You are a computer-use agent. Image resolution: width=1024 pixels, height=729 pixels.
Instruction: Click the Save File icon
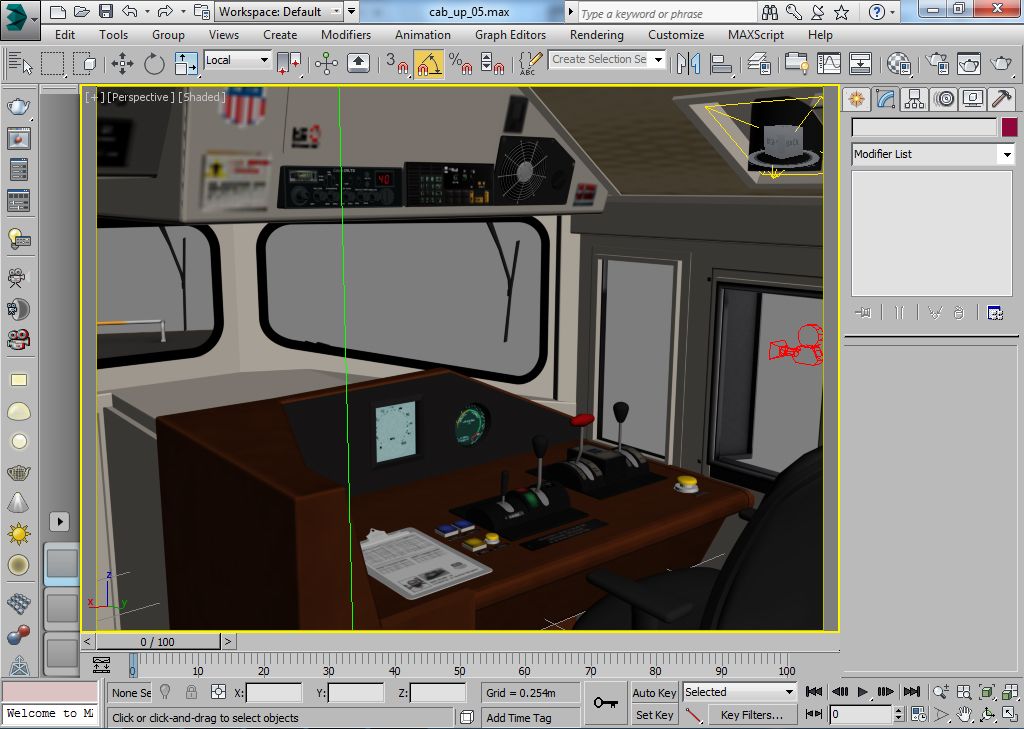[105, 11]
